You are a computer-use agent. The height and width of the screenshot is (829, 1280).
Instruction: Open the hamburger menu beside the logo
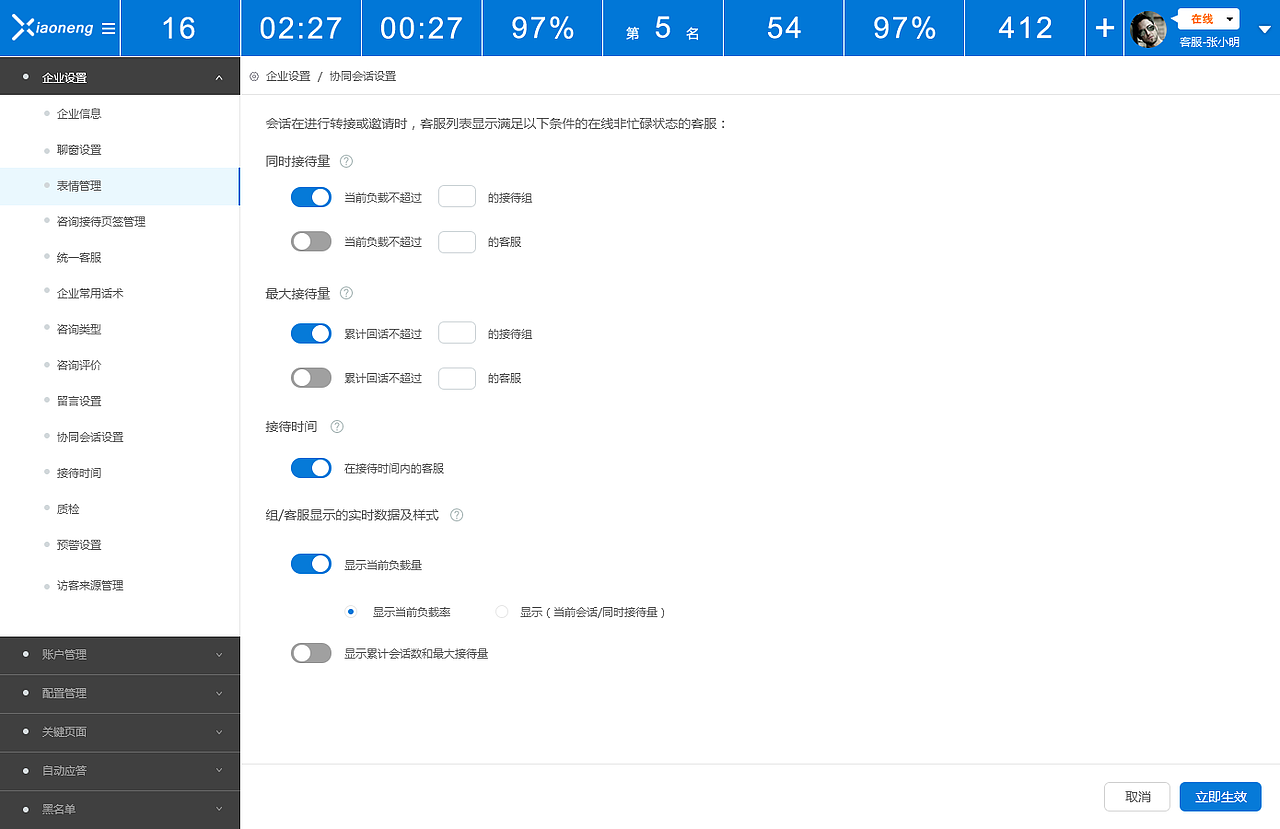point(107,29)
